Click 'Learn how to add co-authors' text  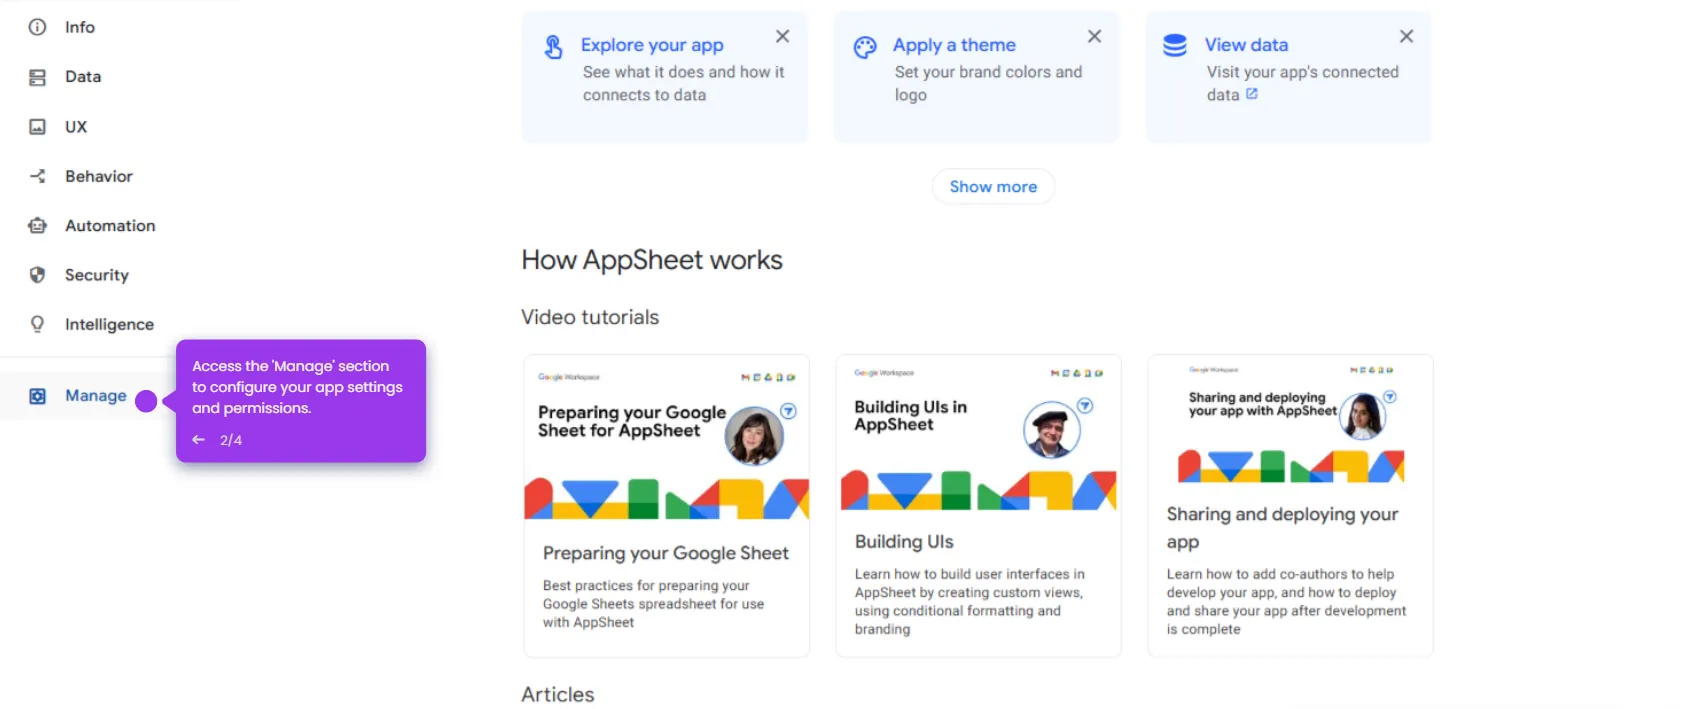point(1286,601)
